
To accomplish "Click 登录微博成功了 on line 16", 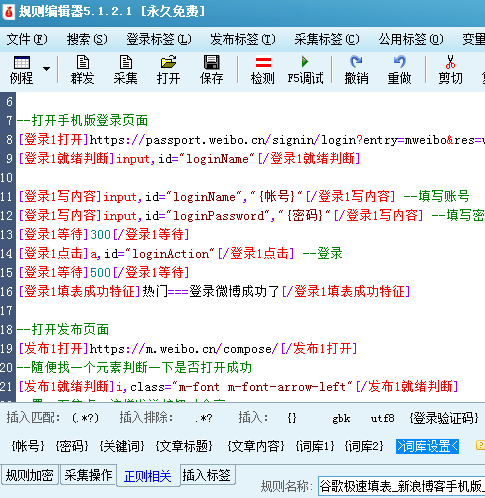I will pos(234,292).
